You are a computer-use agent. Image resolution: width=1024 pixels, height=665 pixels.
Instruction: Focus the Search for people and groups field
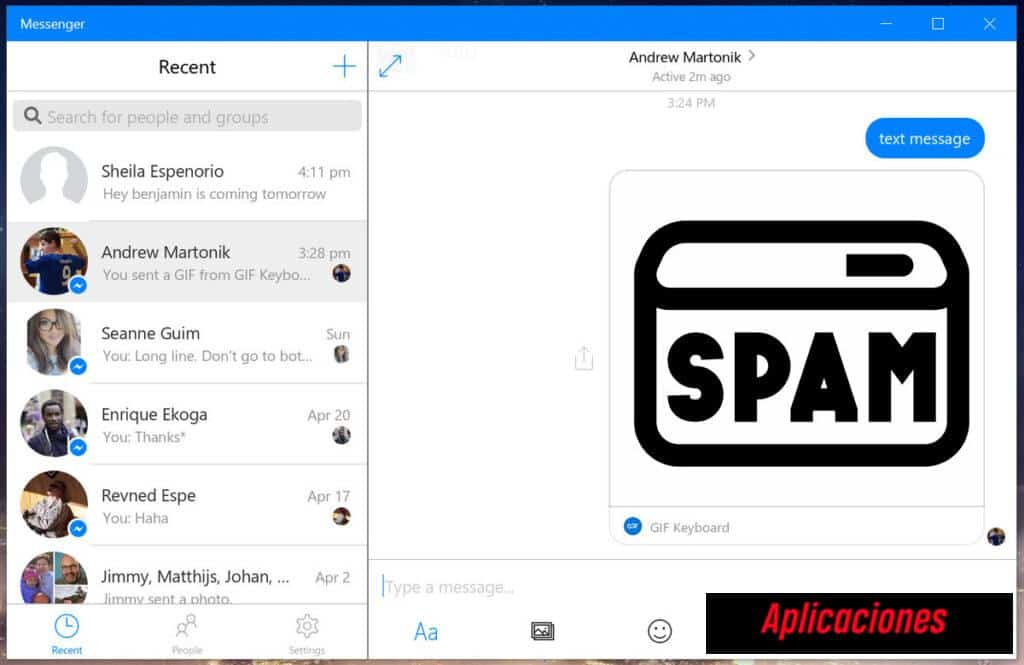[187, 116]
